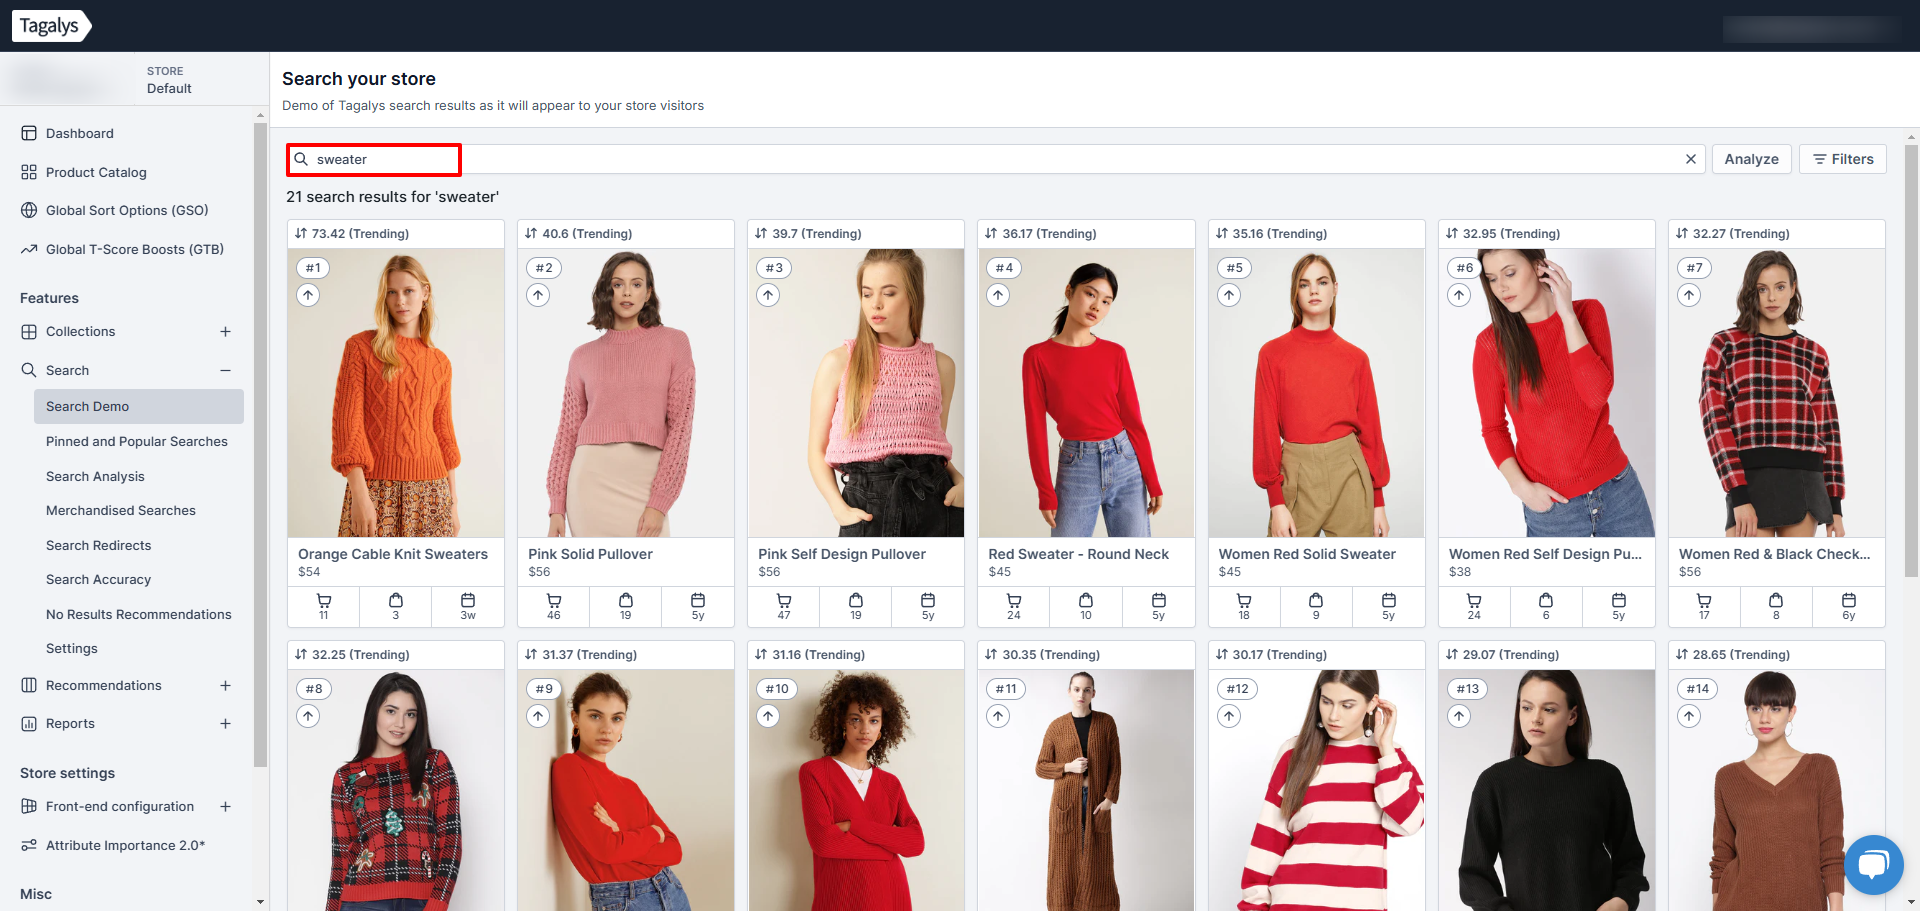Screen dimensions: 1920x911
Task: Click the Analyze button
Action: tap(1751, 159)
